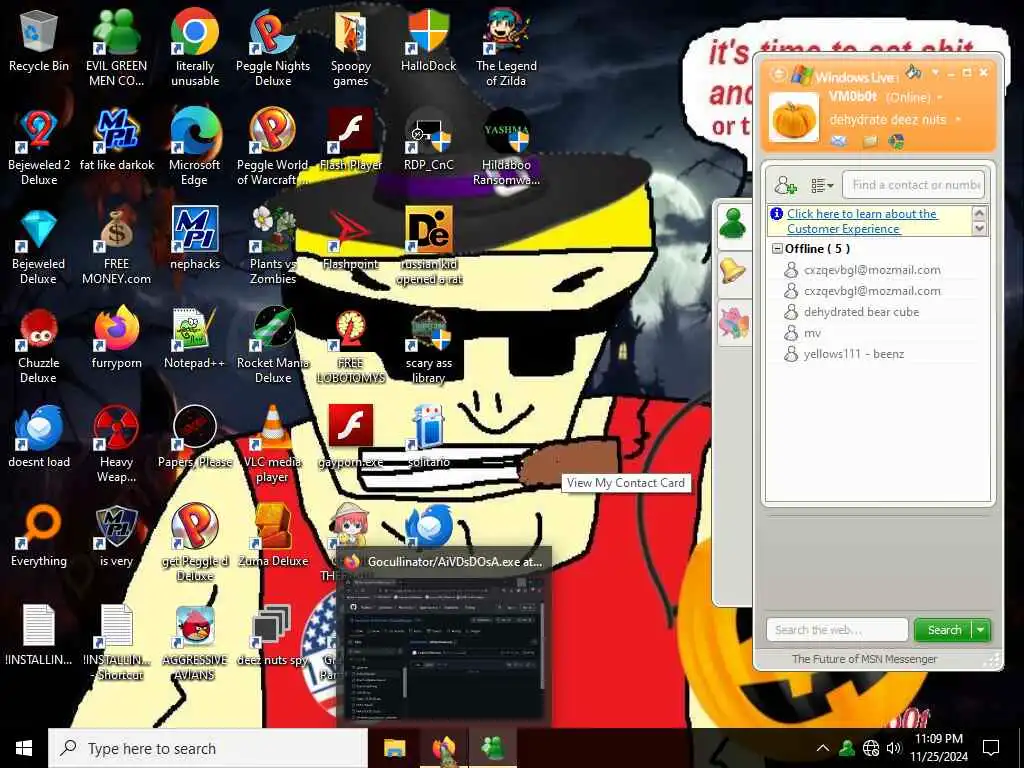The image size is (1024, 768).
Task: Open the Windows Start button
Action: 24,748
